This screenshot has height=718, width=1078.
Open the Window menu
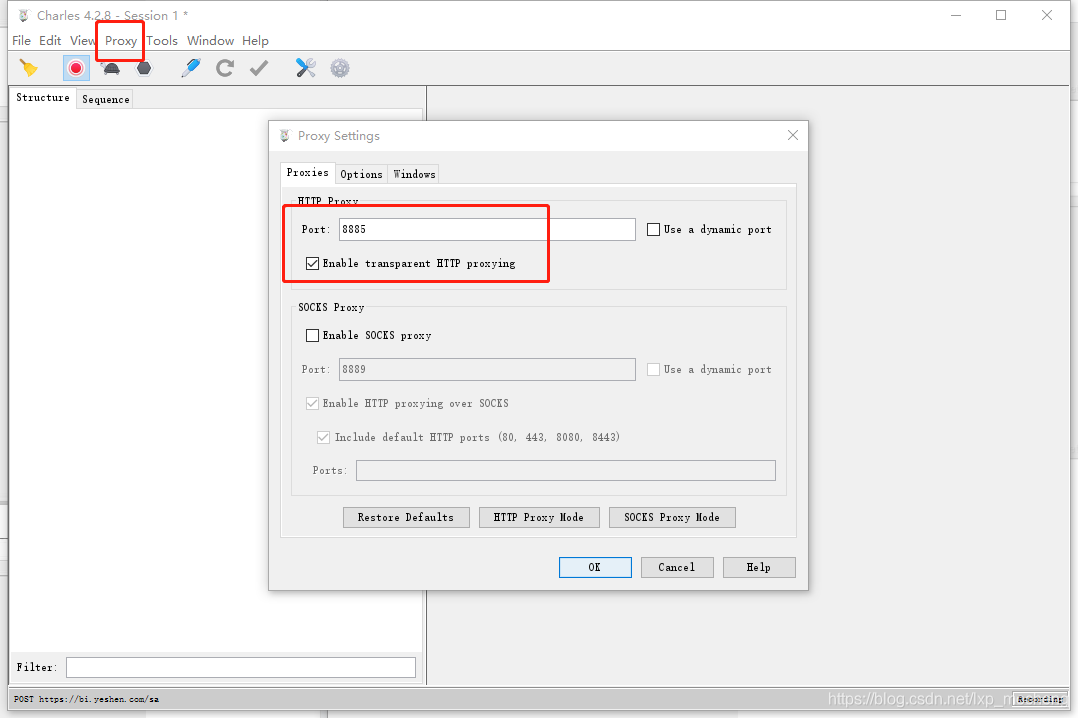[x=210, y=41]
